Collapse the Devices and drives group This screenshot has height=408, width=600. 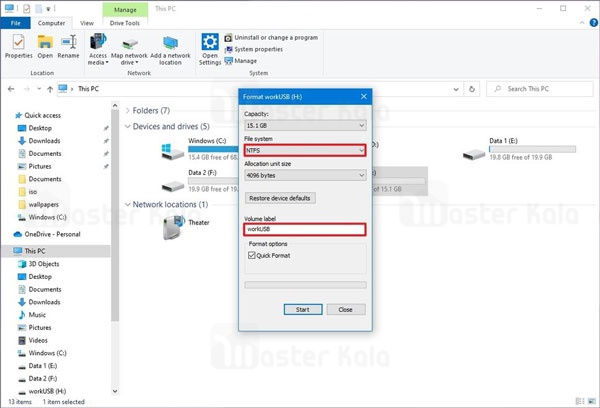pyautogui.click(x=128, y=126)
